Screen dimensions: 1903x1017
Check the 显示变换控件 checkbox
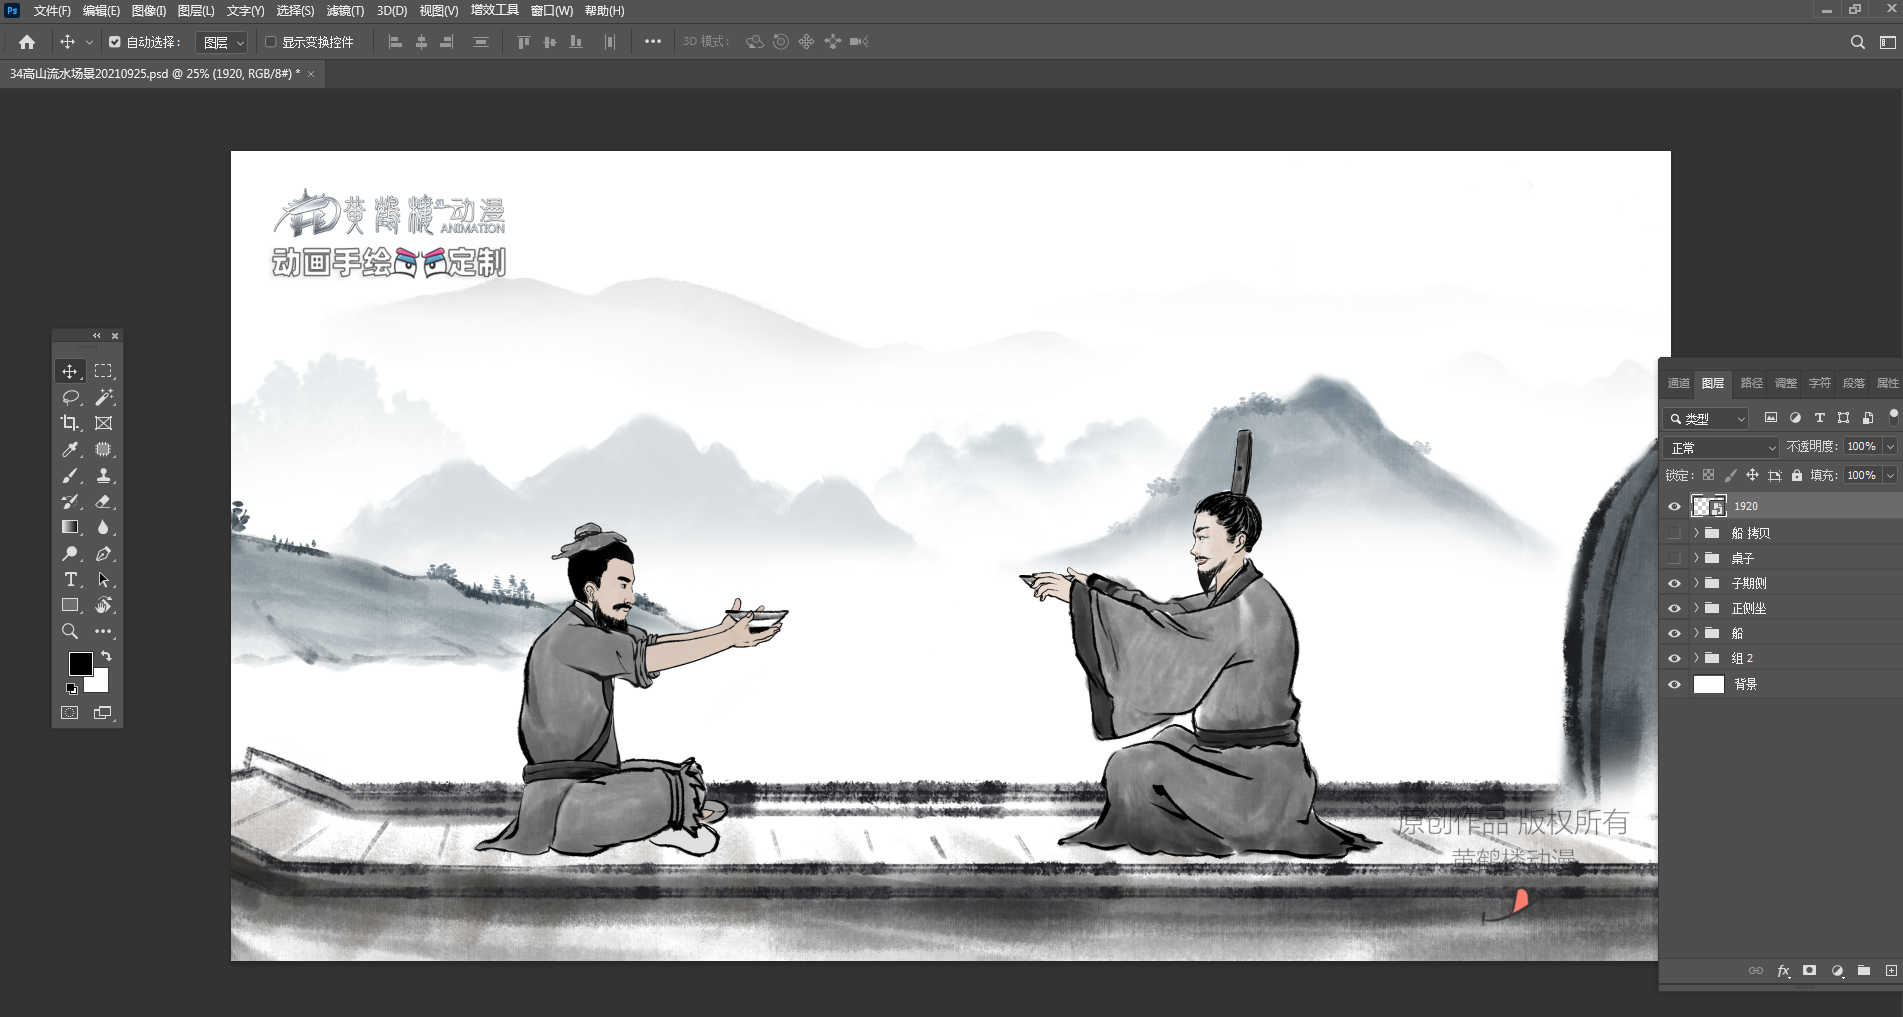point(270,42)
